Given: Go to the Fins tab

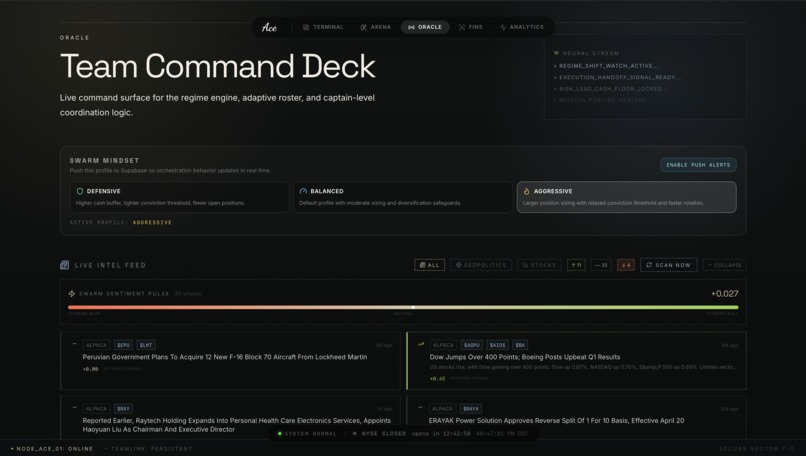Looking at the screenshot, I should click(470, 27).
